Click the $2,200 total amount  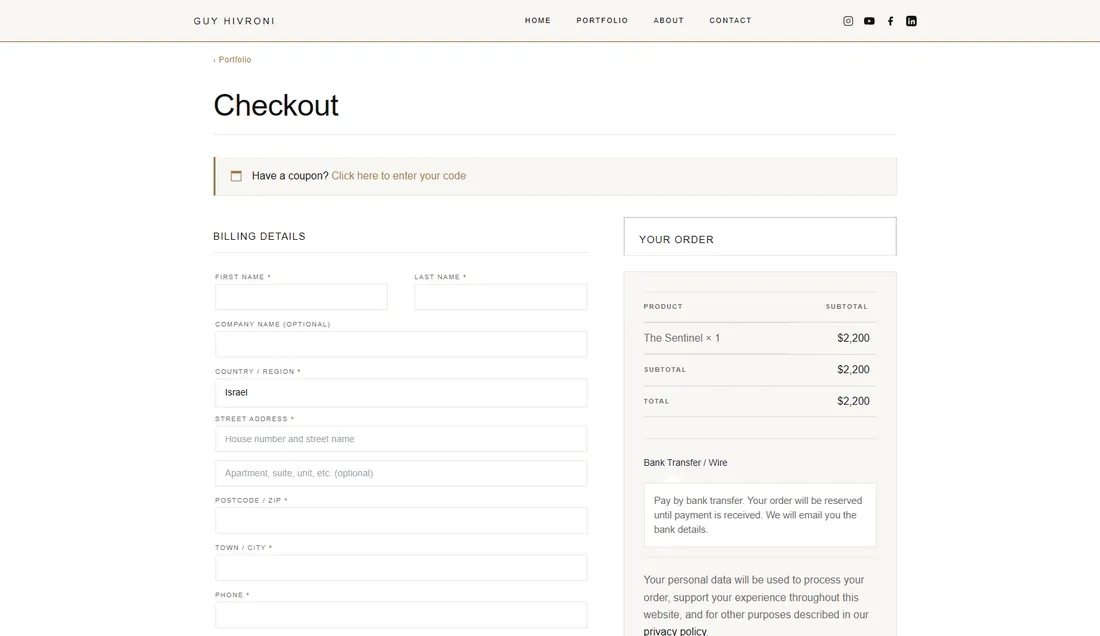(x=853, y=401)
